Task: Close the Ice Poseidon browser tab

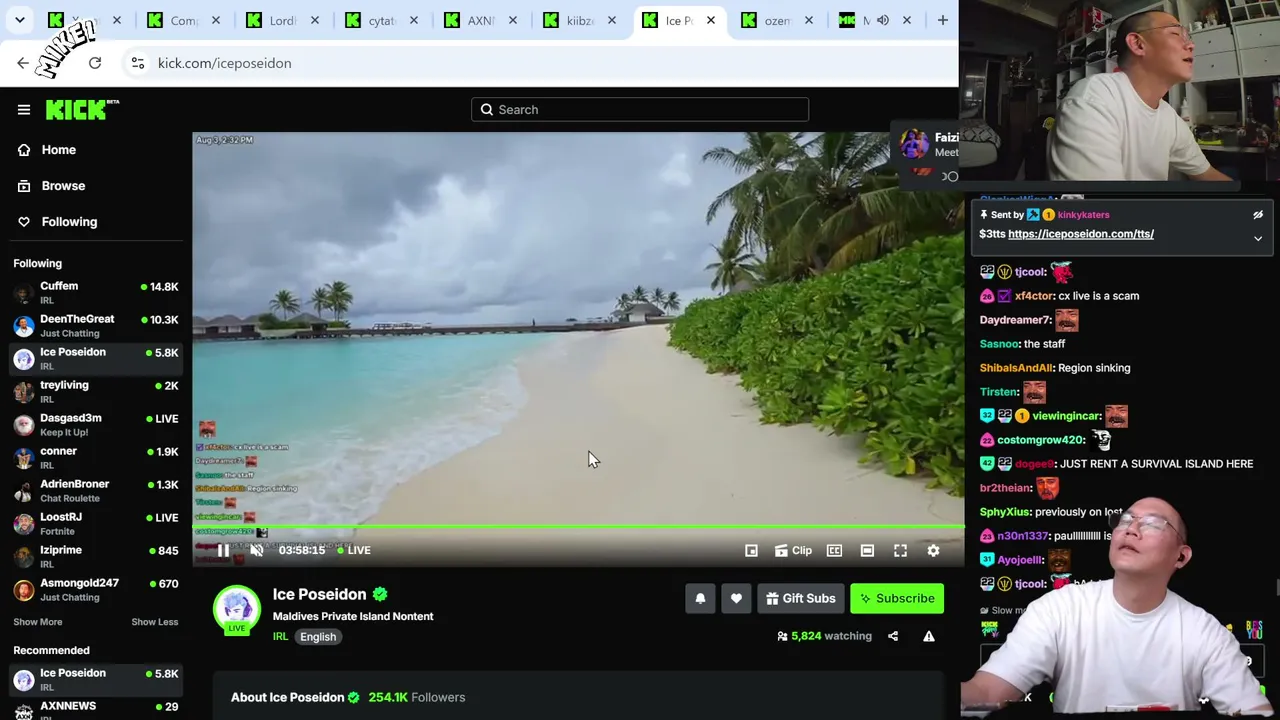Action: point(710,20)
